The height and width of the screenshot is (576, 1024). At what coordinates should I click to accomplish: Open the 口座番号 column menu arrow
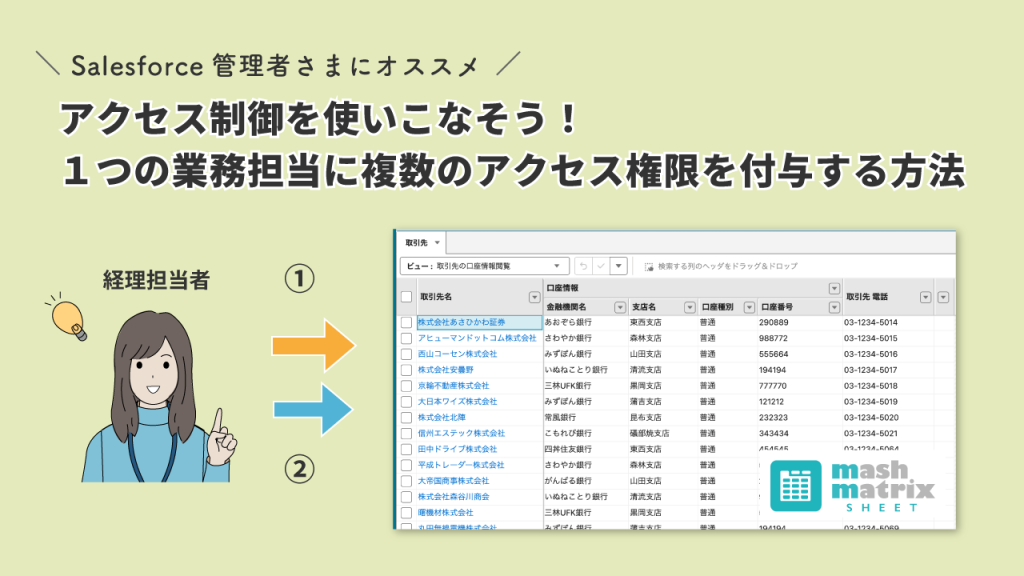click(834, 307)
